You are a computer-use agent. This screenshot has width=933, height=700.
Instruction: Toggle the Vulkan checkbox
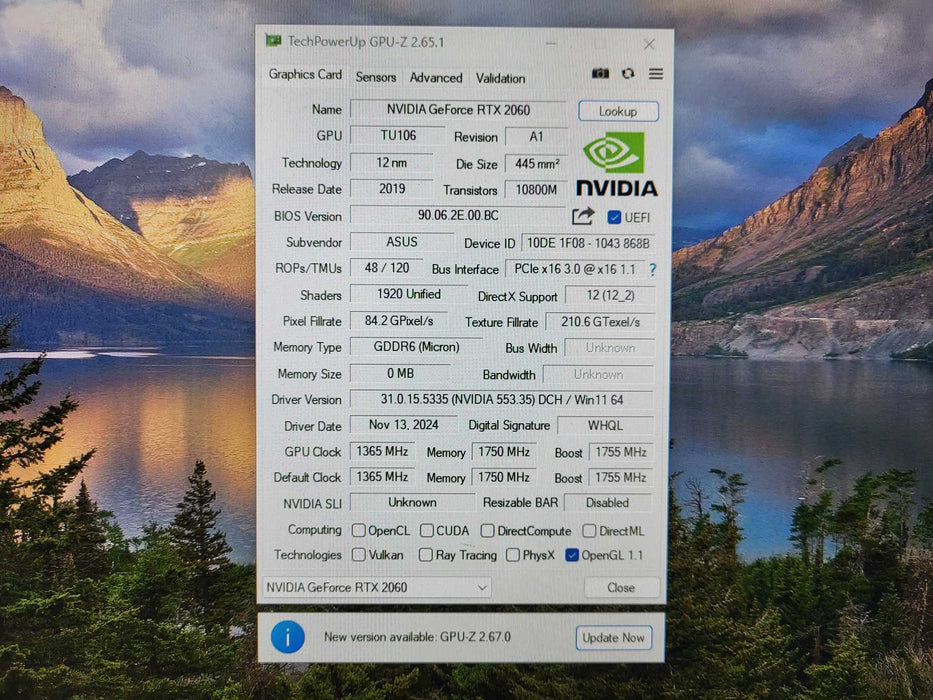(x=359, y=555)
